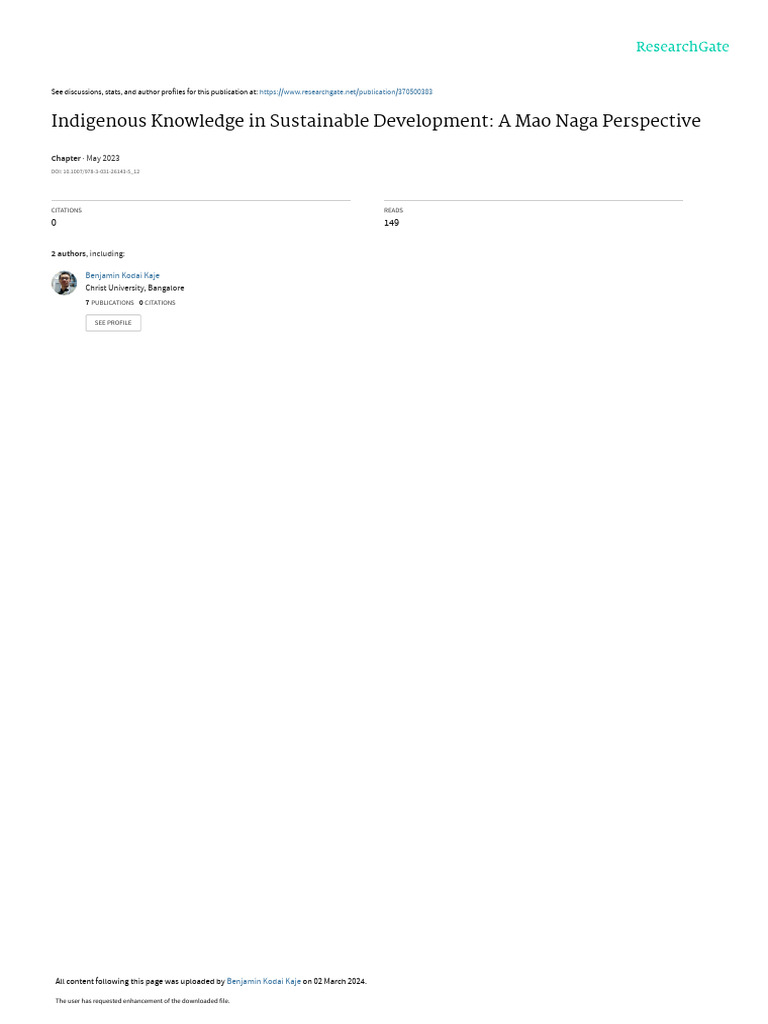Screen dimensions: 768x1024
Task: Click the SEE PROFILE button
Action: 113,323
